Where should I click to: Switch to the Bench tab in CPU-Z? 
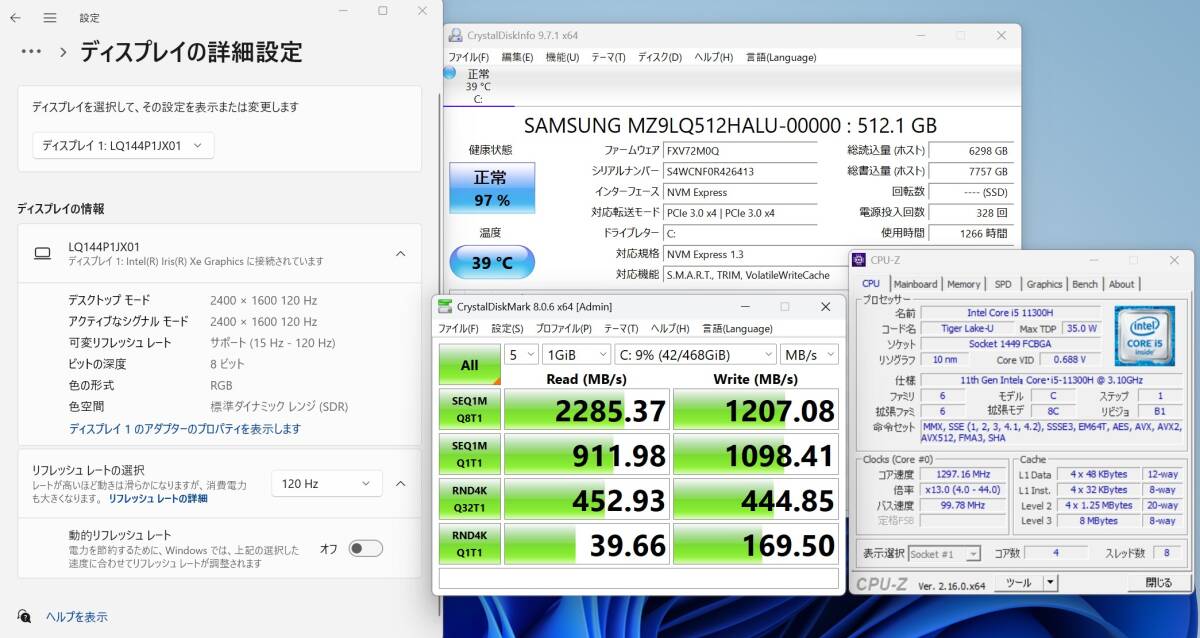[1085, 284]
